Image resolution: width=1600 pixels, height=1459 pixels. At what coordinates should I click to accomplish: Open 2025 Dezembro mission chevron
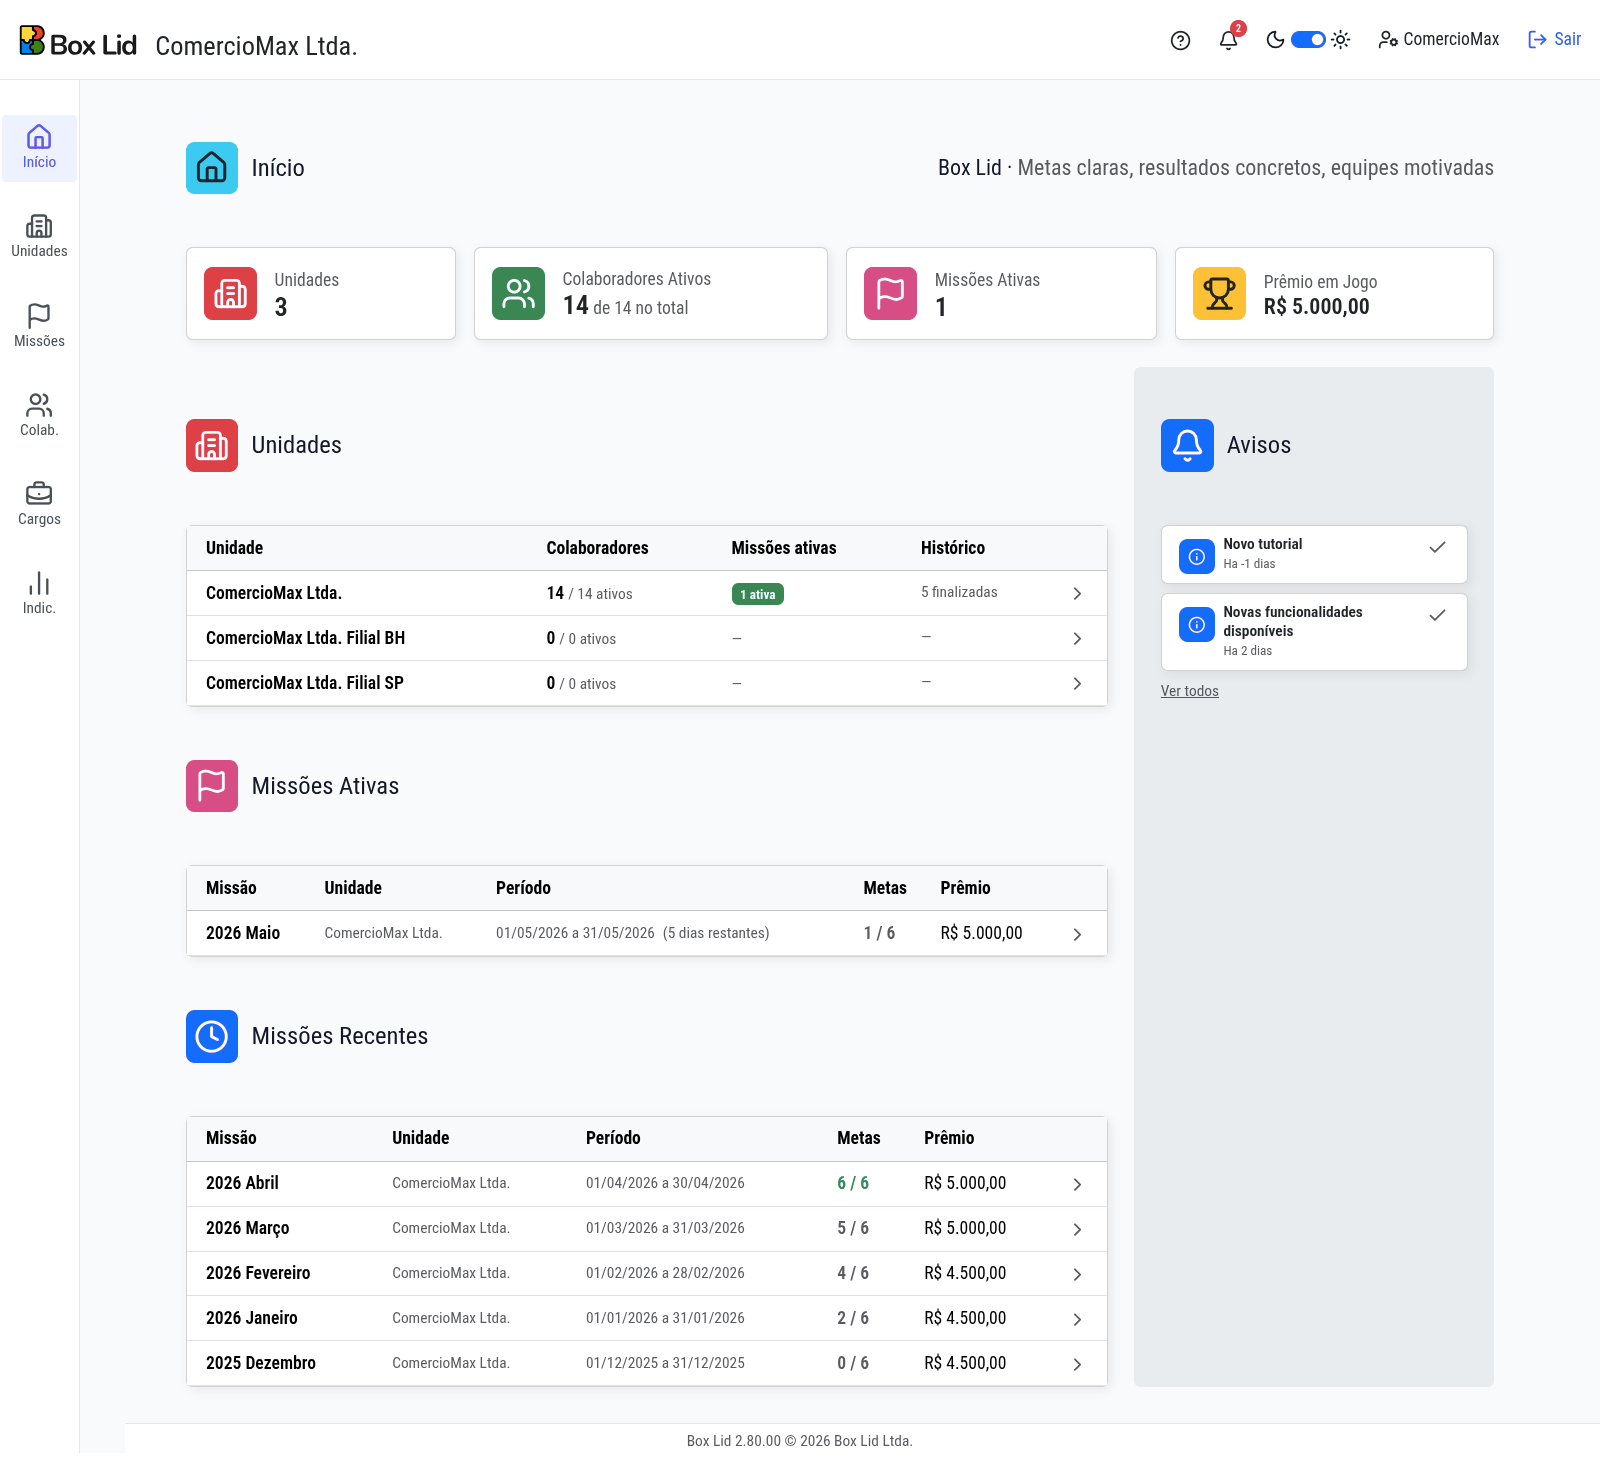[1077, 1364]
